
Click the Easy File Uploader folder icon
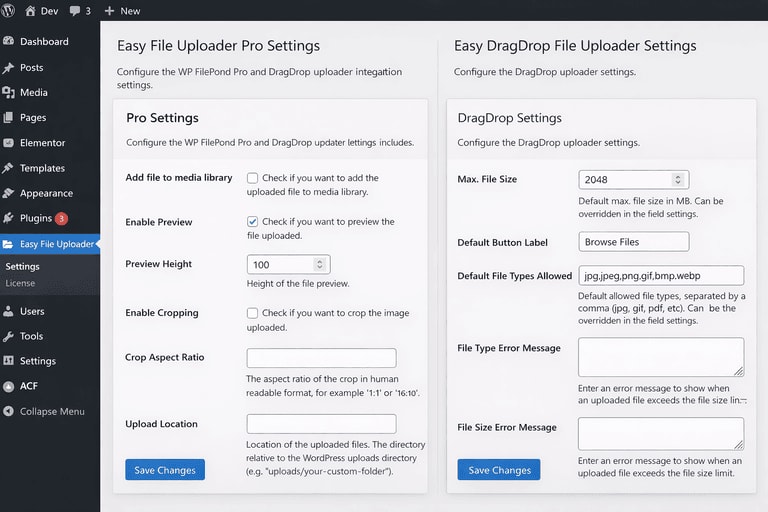(8, 244)
